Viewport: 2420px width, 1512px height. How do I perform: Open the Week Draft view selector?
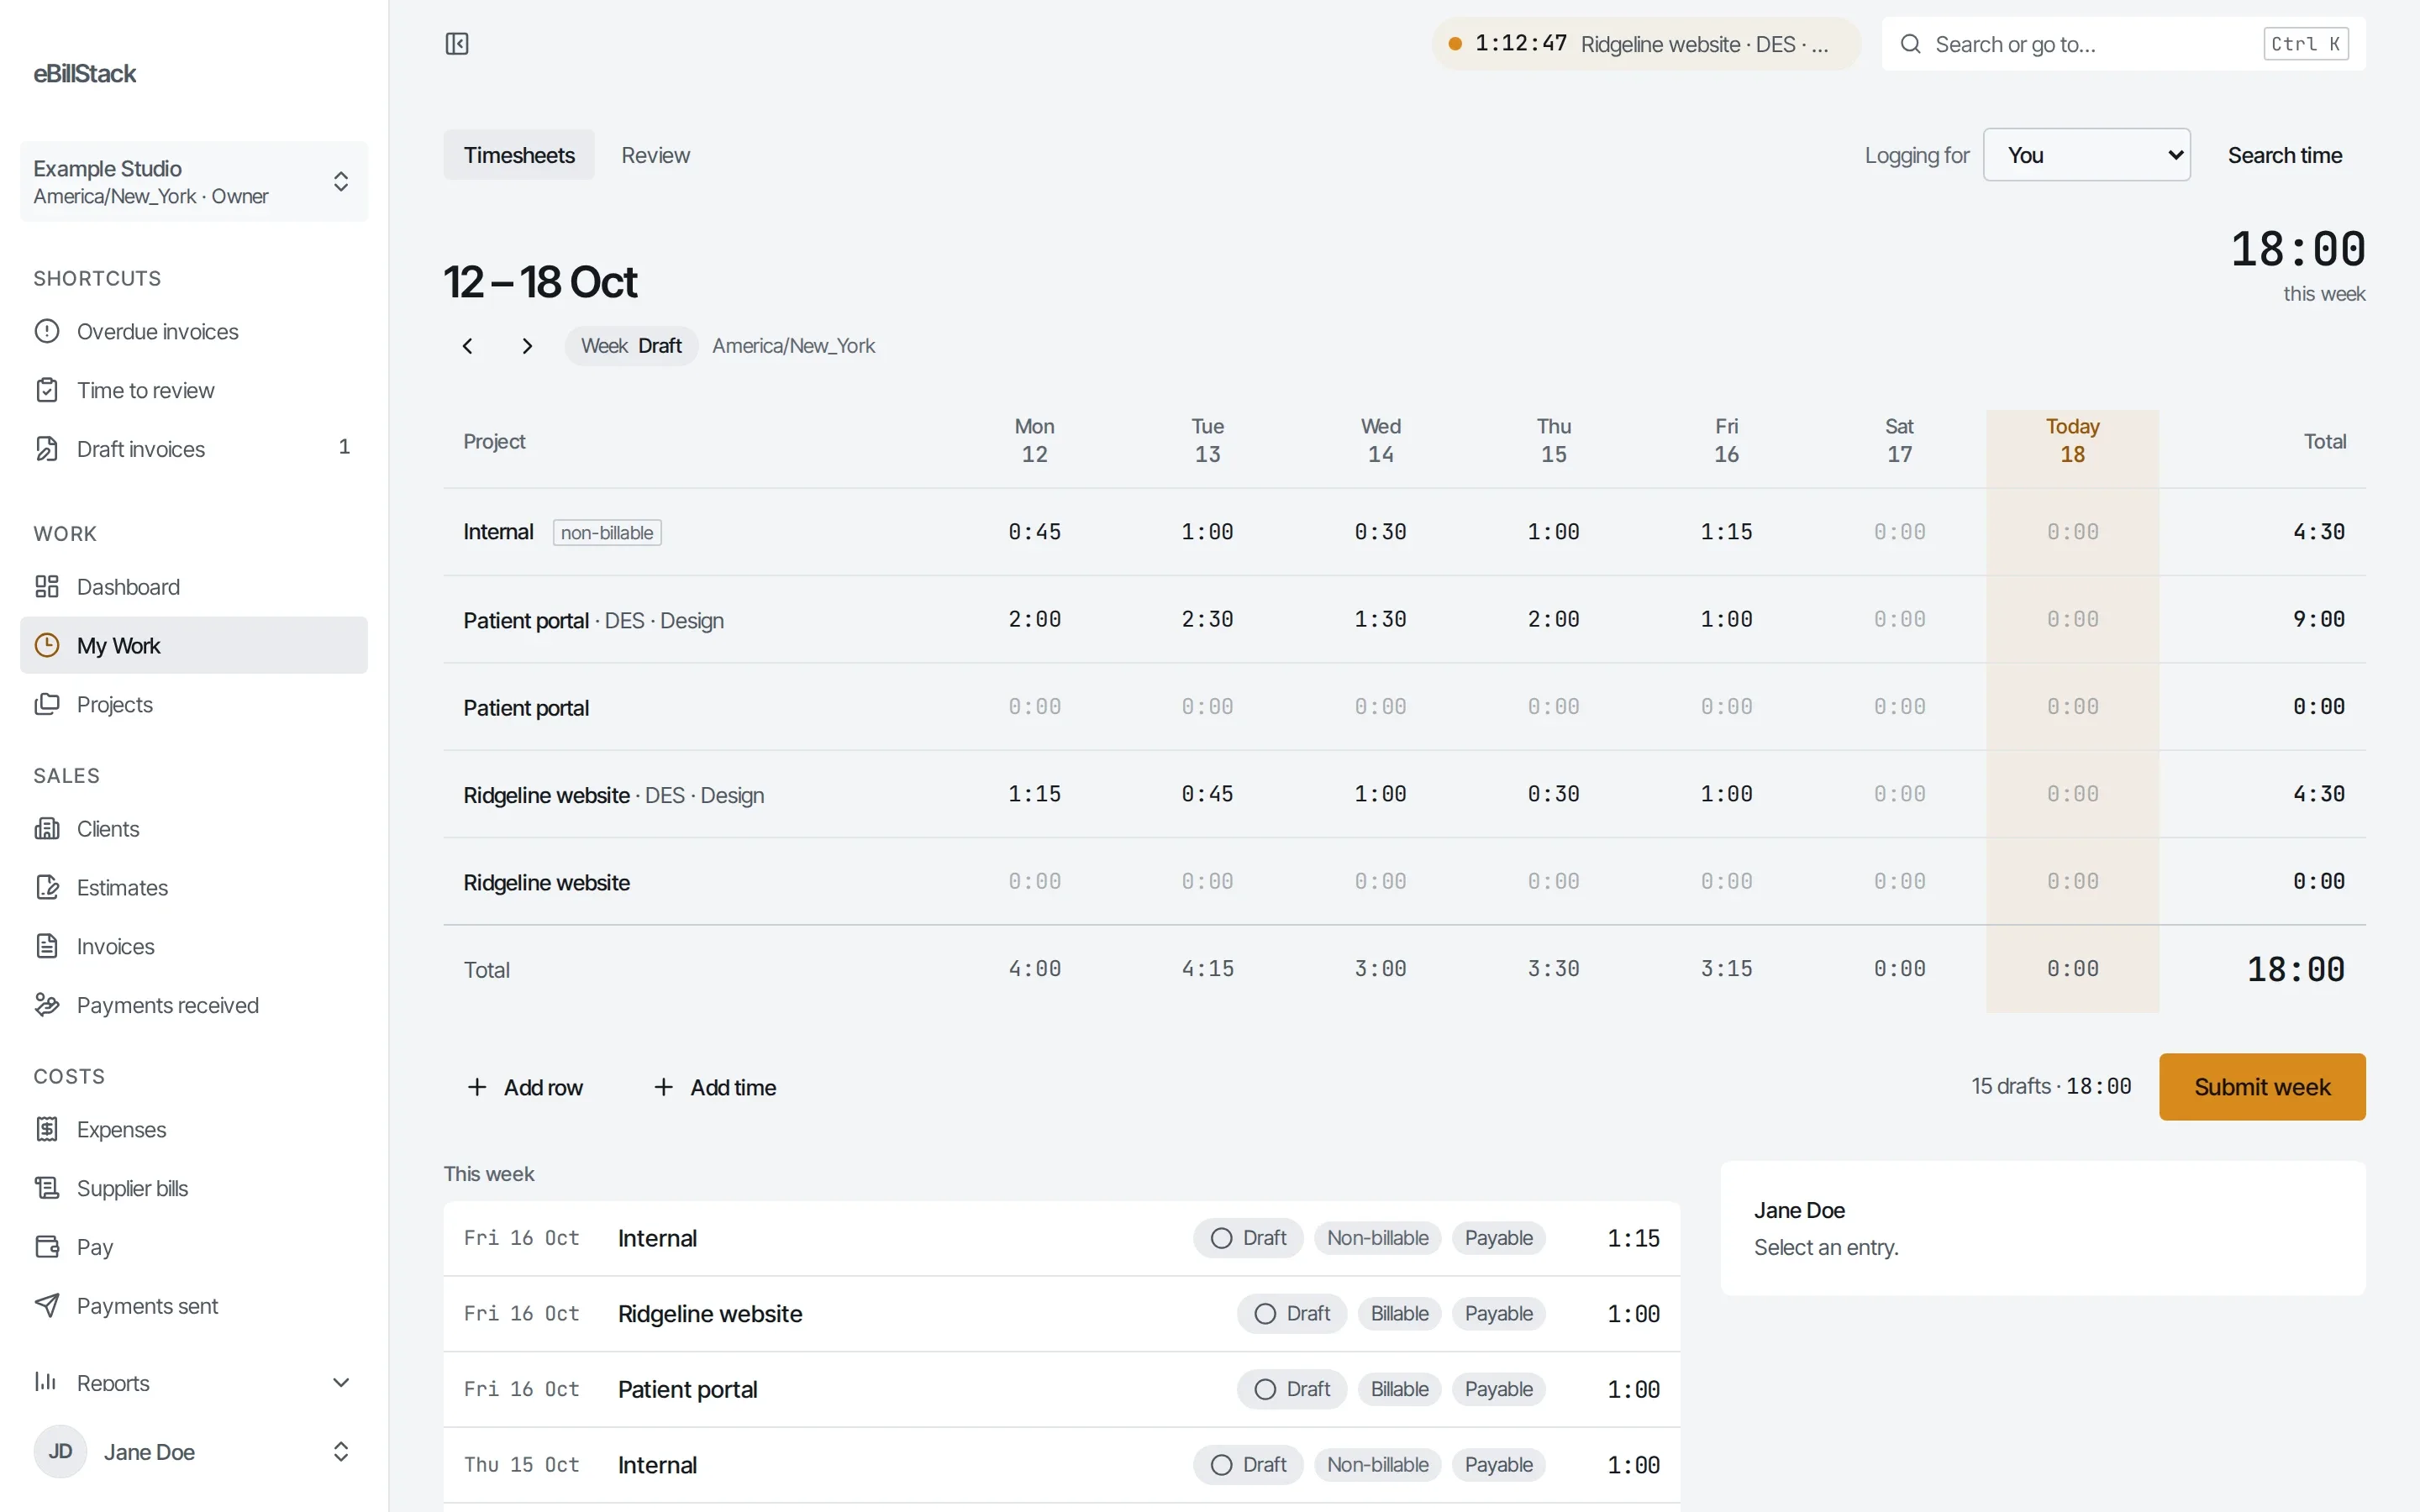point(631,346)
